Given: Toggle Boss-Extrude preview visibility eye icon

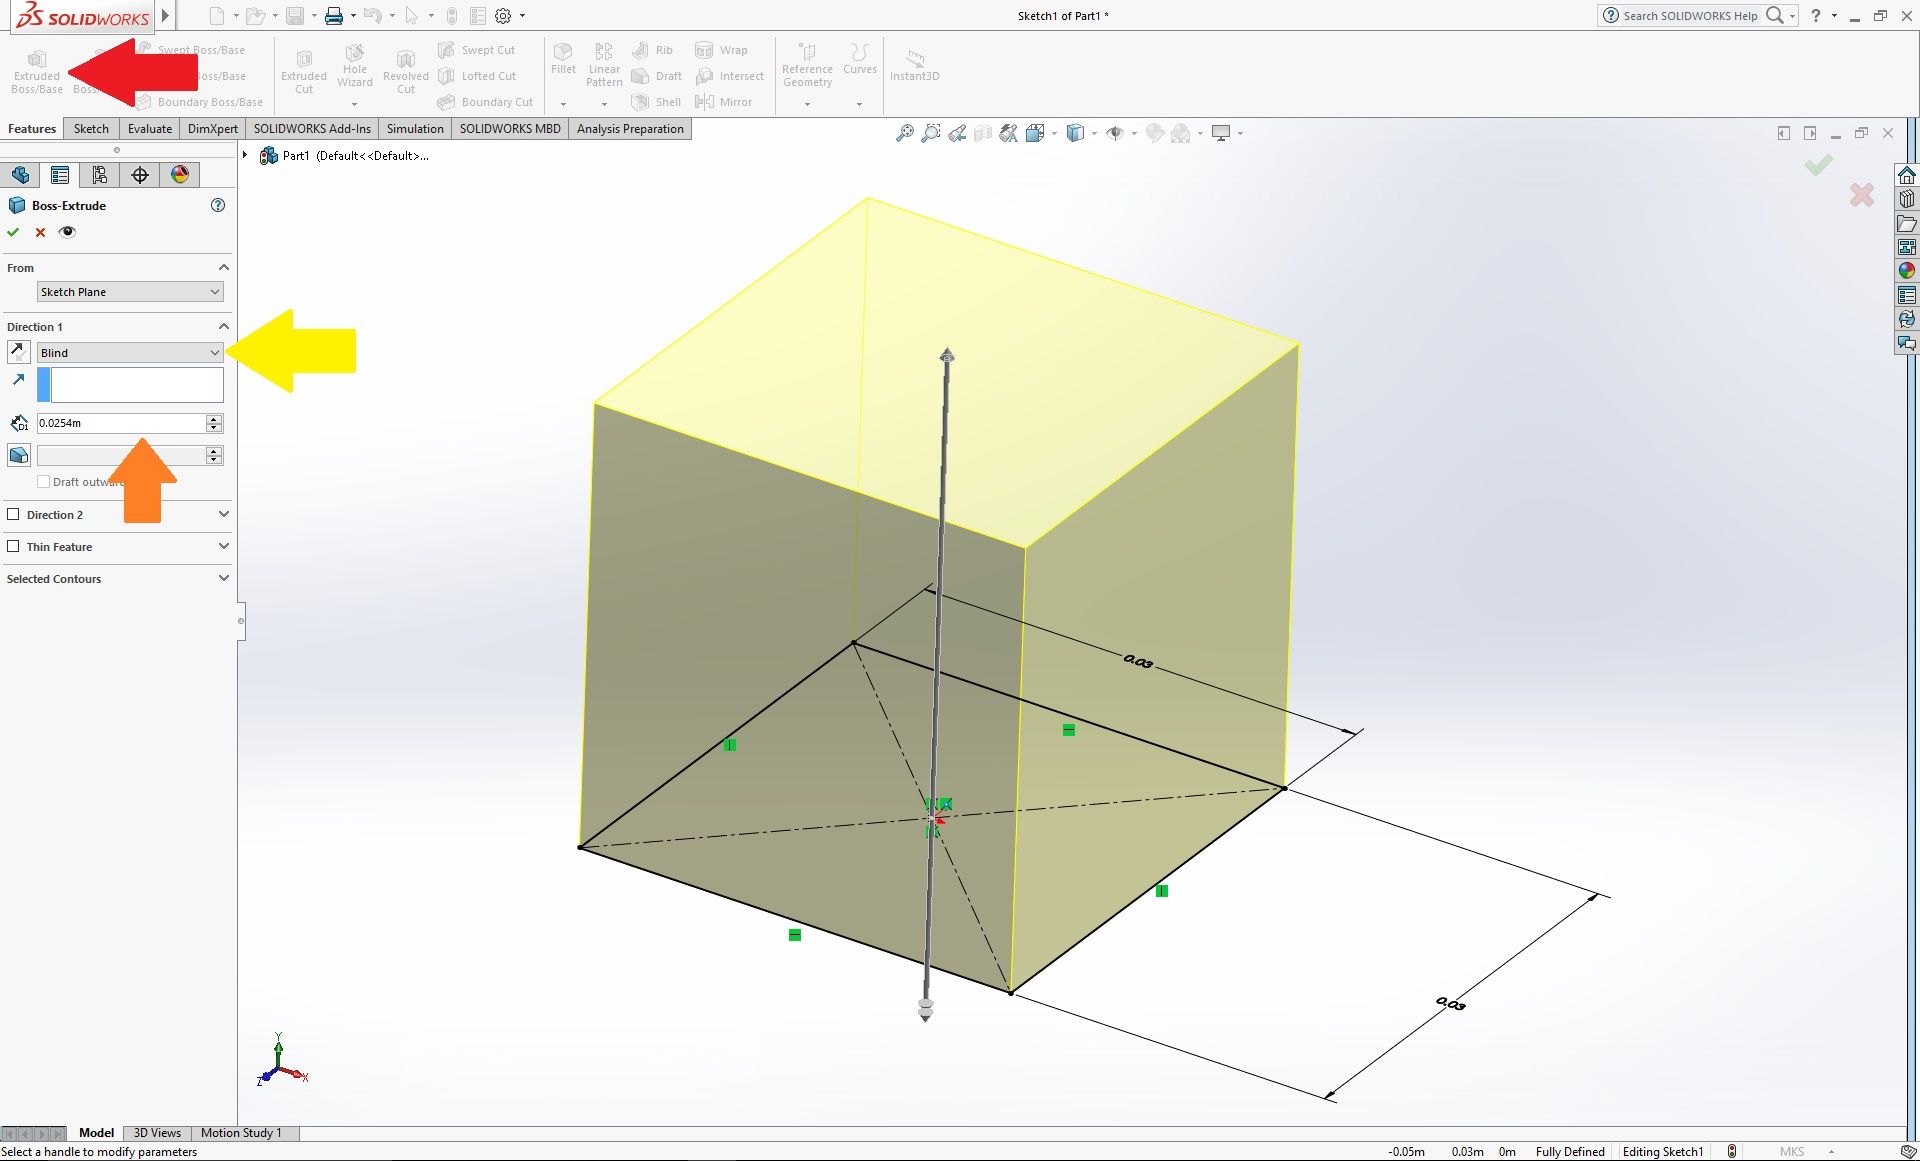Looking at the screenshot, I should [67, 231].
